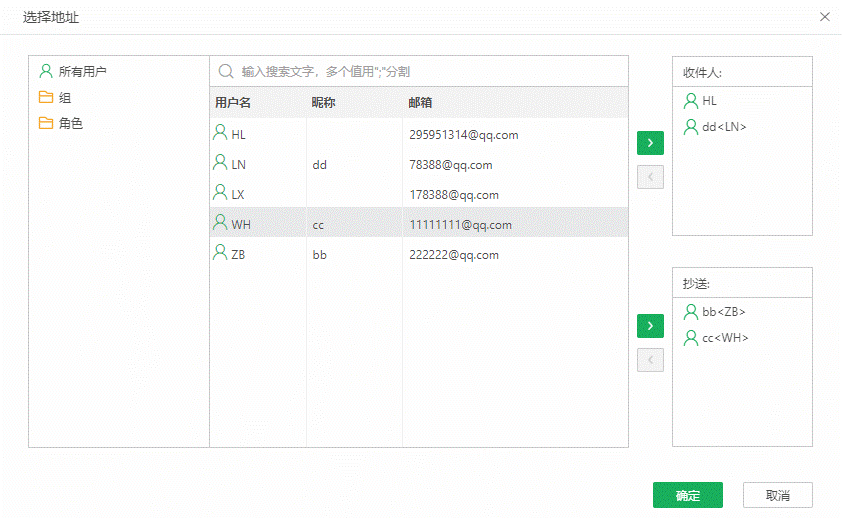The height and width of the screenshot is (518, 842).
Task: Select user row WH
Action: (x=419, y=222)
